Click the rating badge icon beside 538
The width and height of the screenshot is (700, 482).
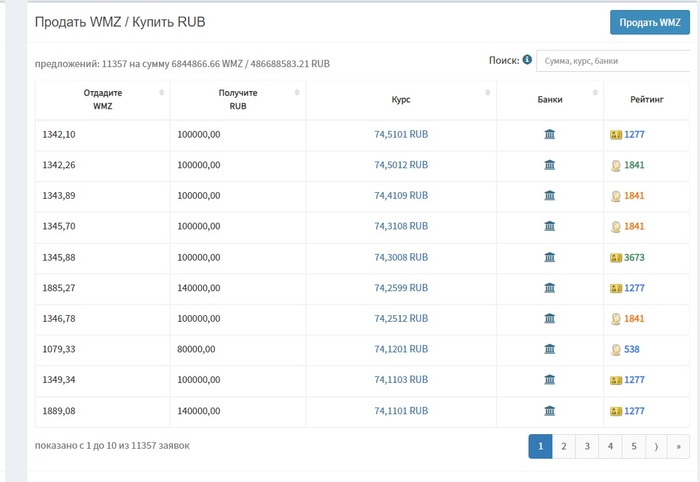[616, 349]
